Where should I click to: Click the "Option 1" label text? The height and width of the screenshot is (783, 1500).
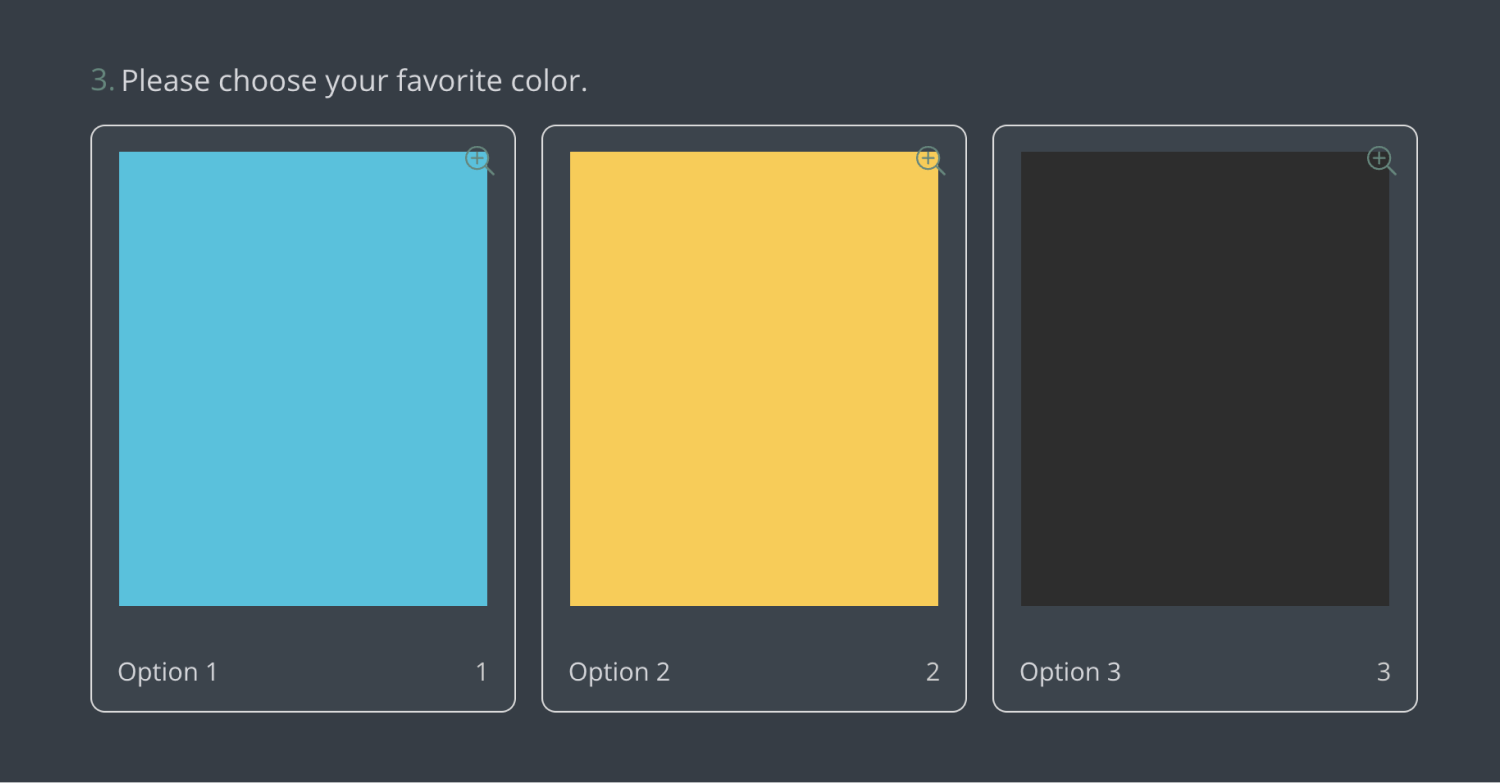pyautogui.click(x=168, y=672)
